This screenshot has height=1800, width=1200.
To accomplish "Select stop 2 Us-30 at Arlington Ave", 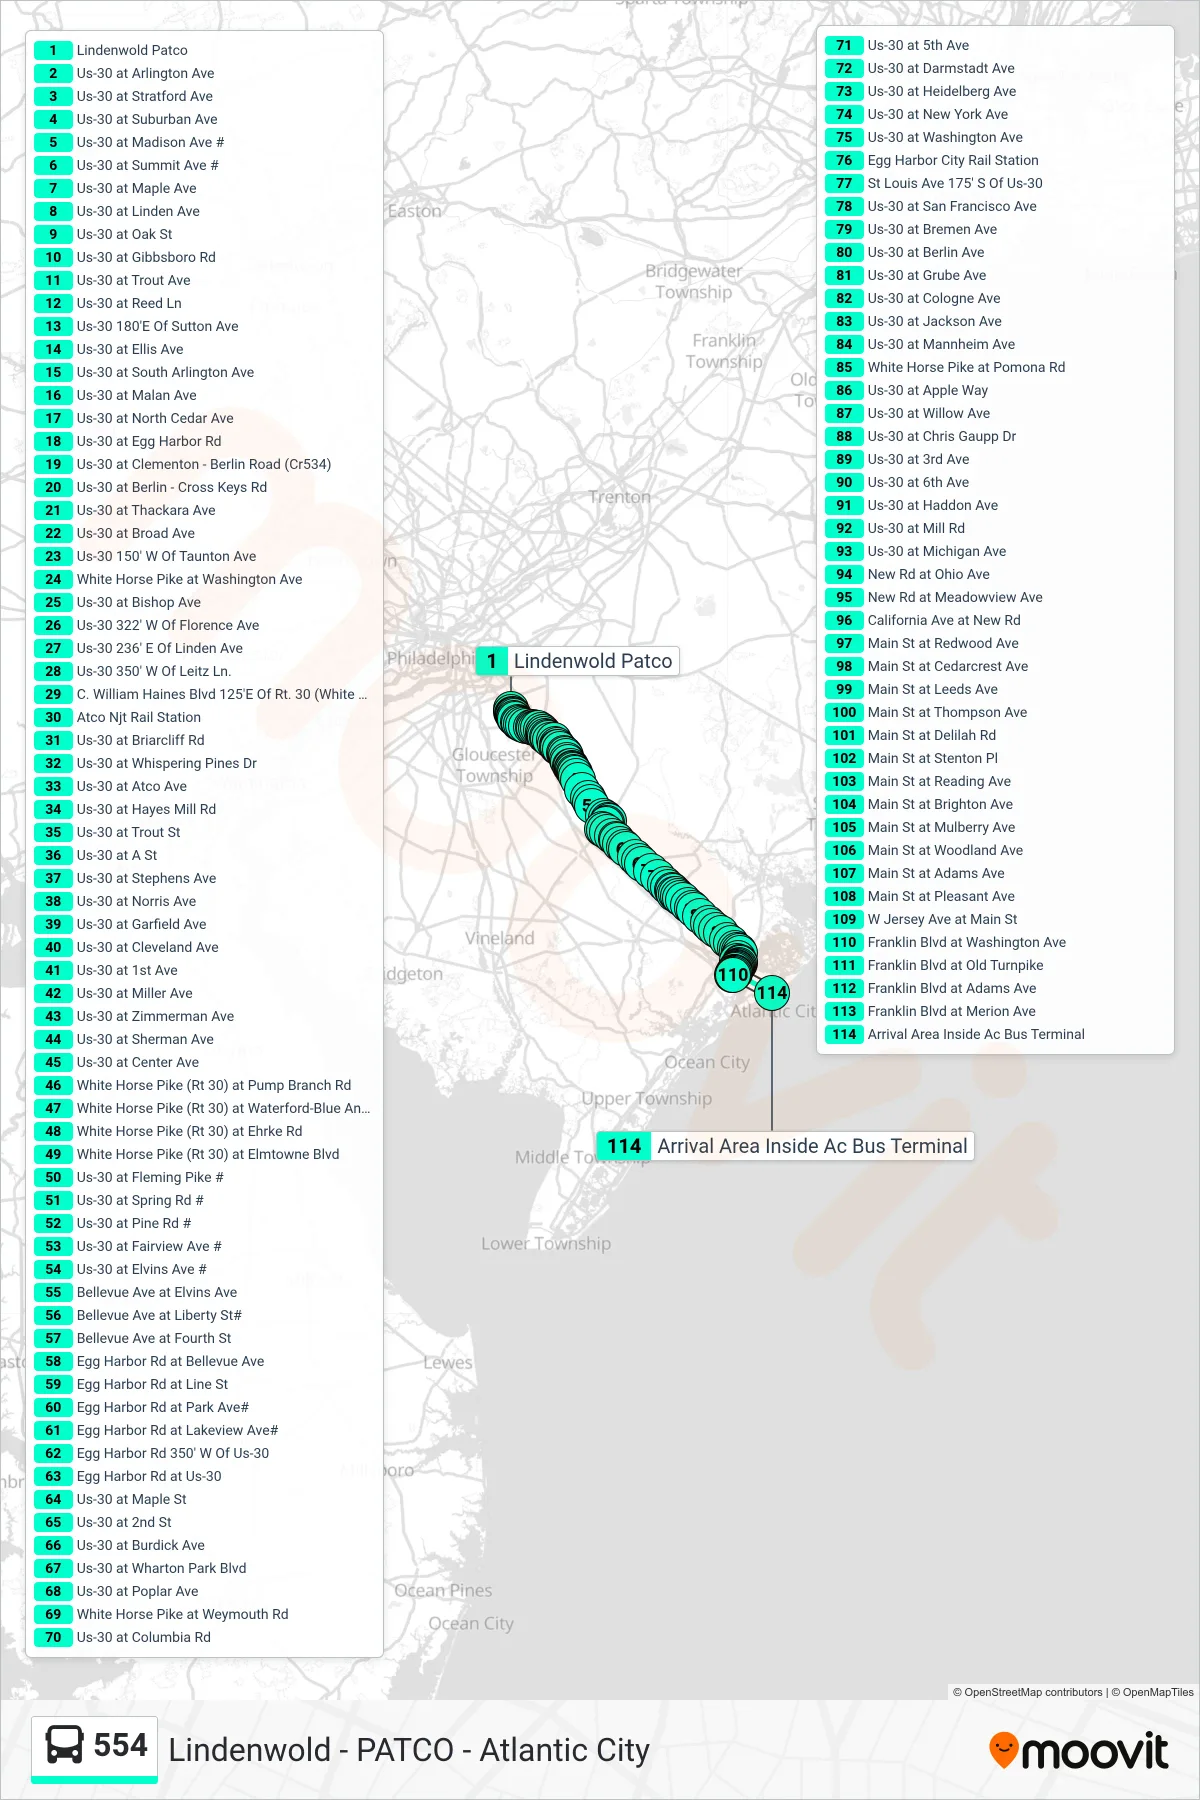I will [x=125, y=73].
